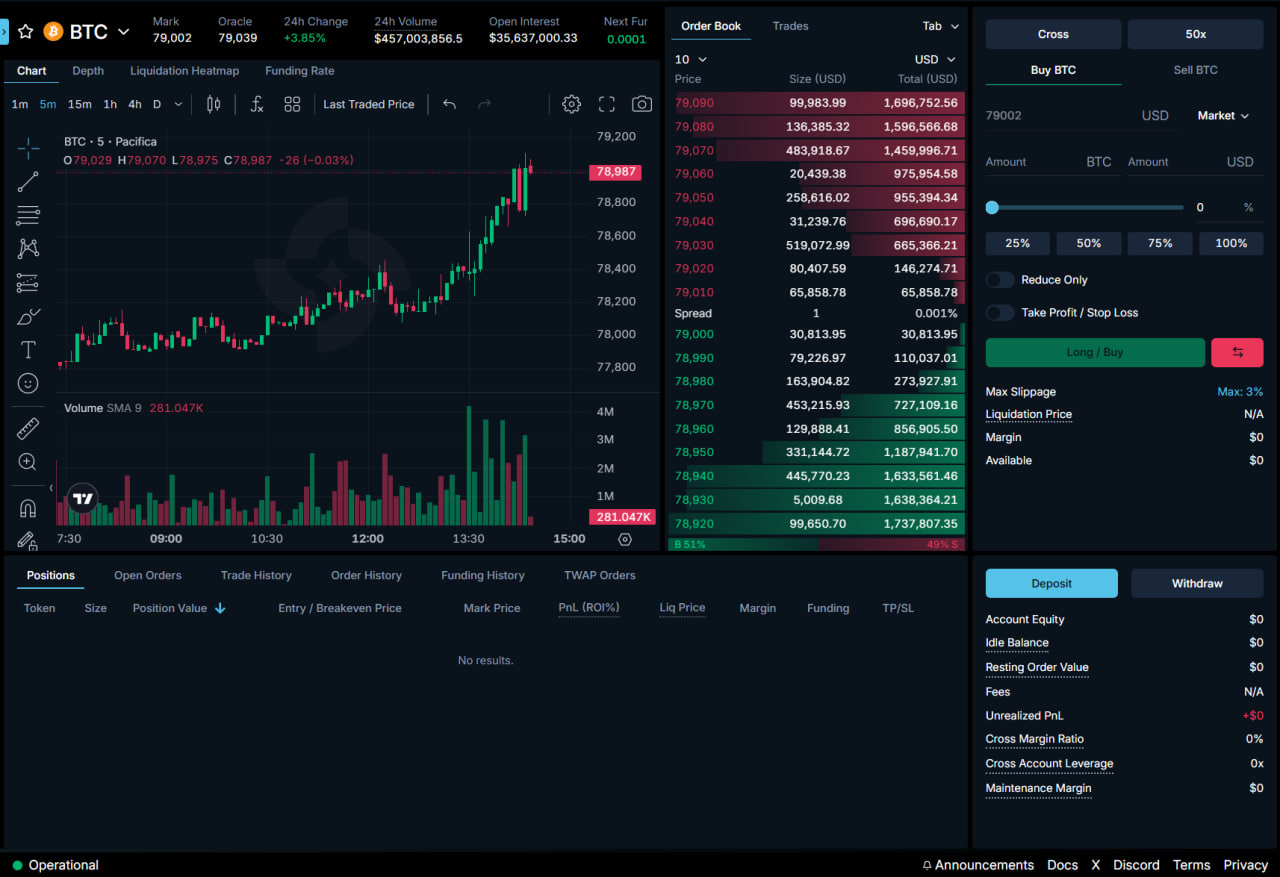
Task: Select the 1m timeframe
Action: pyautogui.click(x=20, y=104)
